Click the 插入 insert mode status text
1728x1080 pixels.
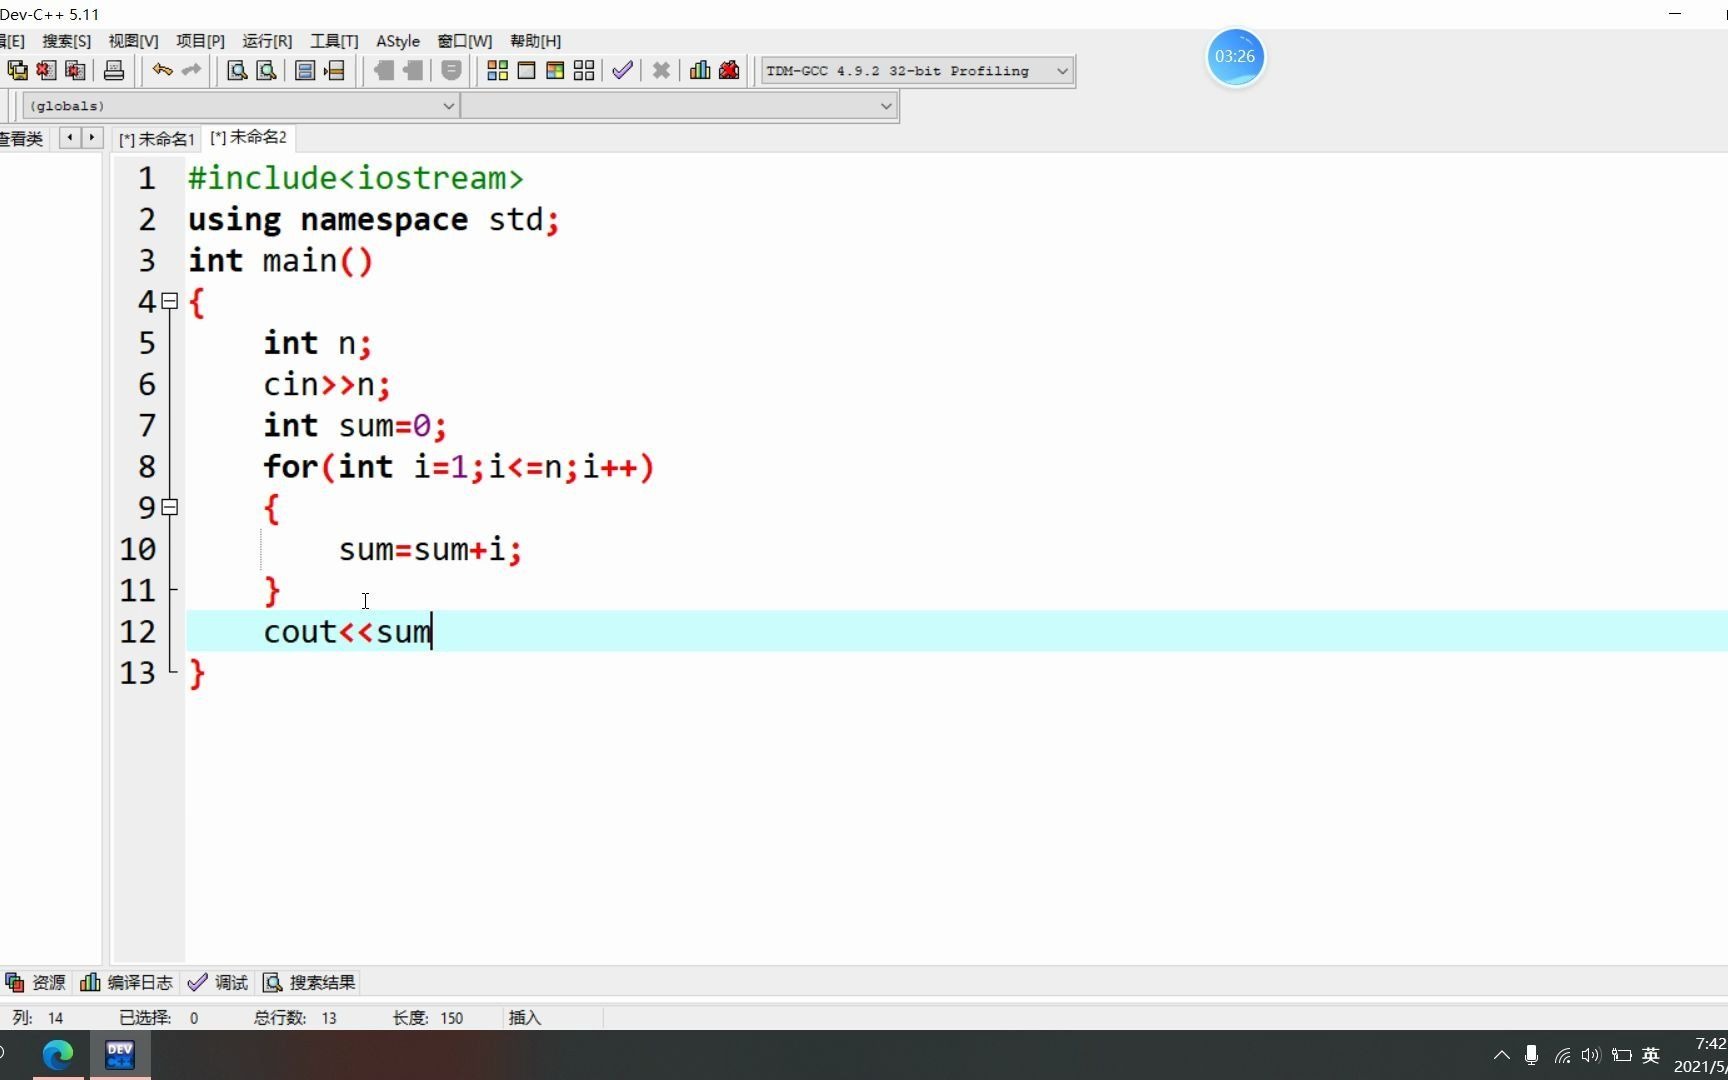525,1017
